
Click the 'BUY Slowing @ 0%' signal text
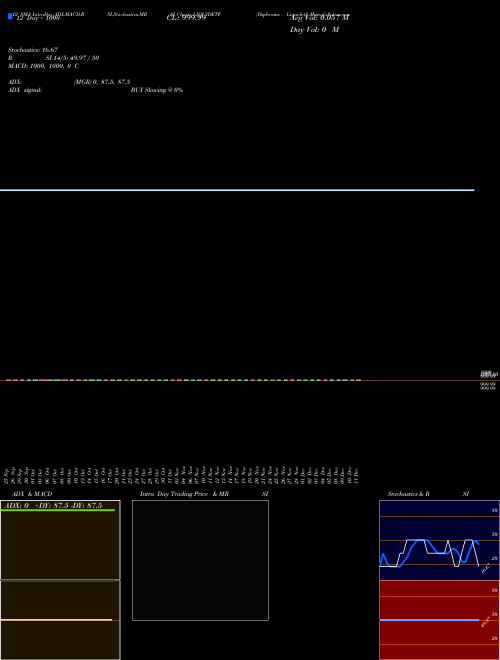(157, 90)
